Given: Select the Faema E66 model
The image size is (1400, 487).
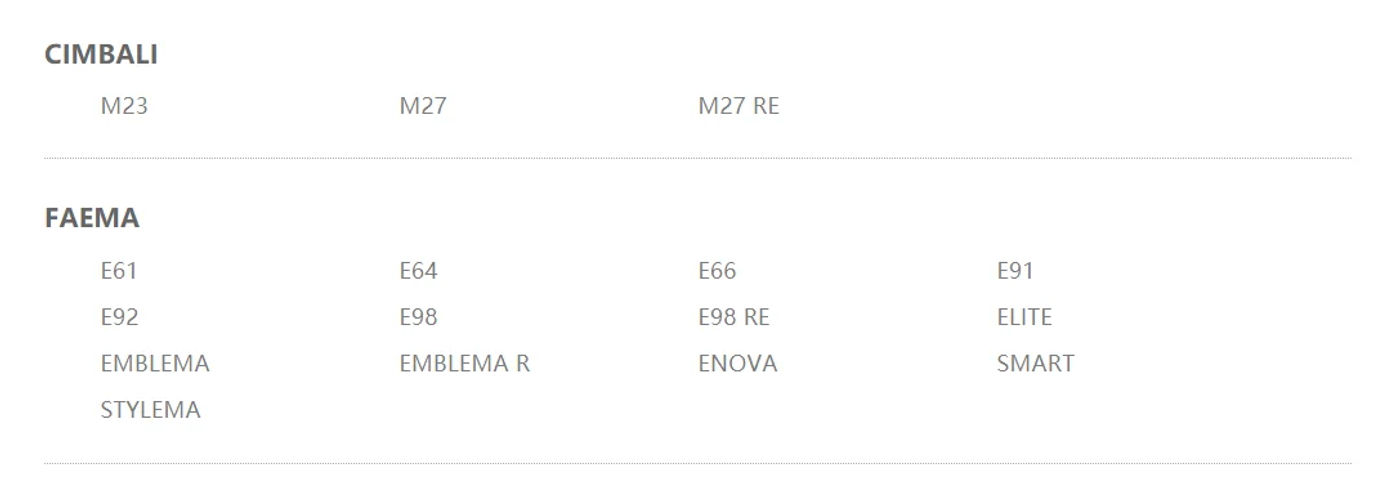Looking at the screenshot, I should click(717, 271).
